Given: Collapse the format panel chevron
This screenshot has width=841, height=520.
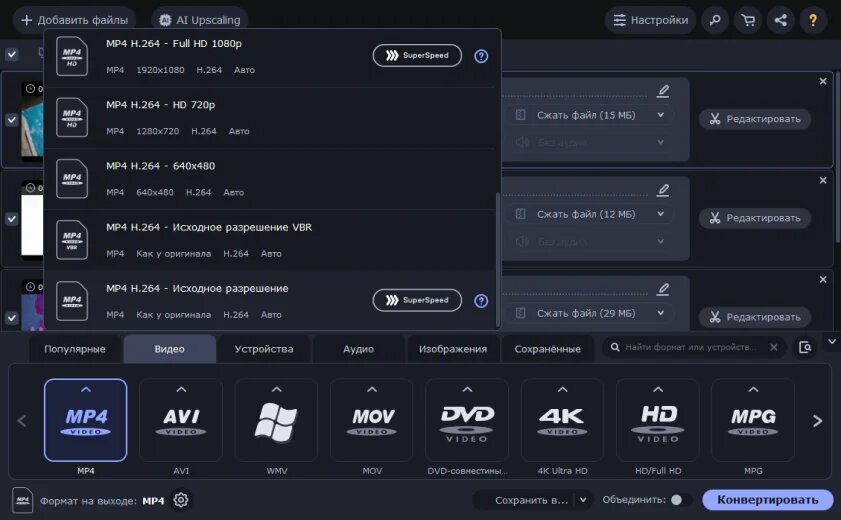Looking at the screenshot, I should [x=831, y=341].
